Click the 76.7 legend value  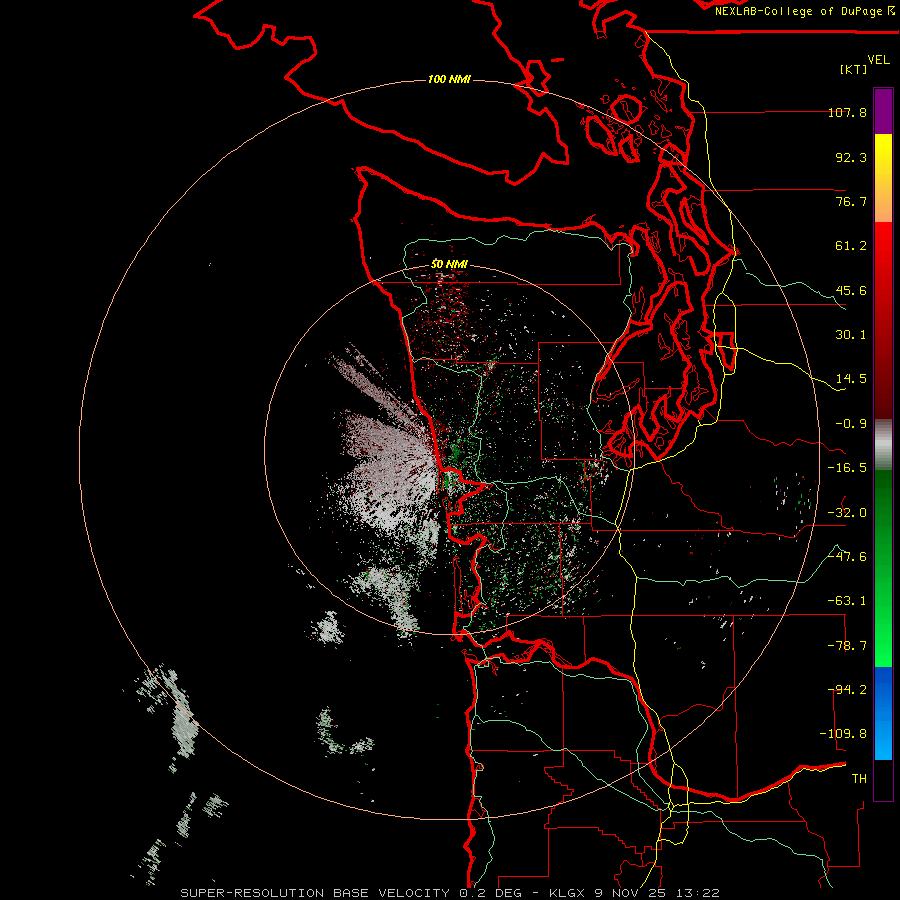pyautogui.click(x=851, y=201)
